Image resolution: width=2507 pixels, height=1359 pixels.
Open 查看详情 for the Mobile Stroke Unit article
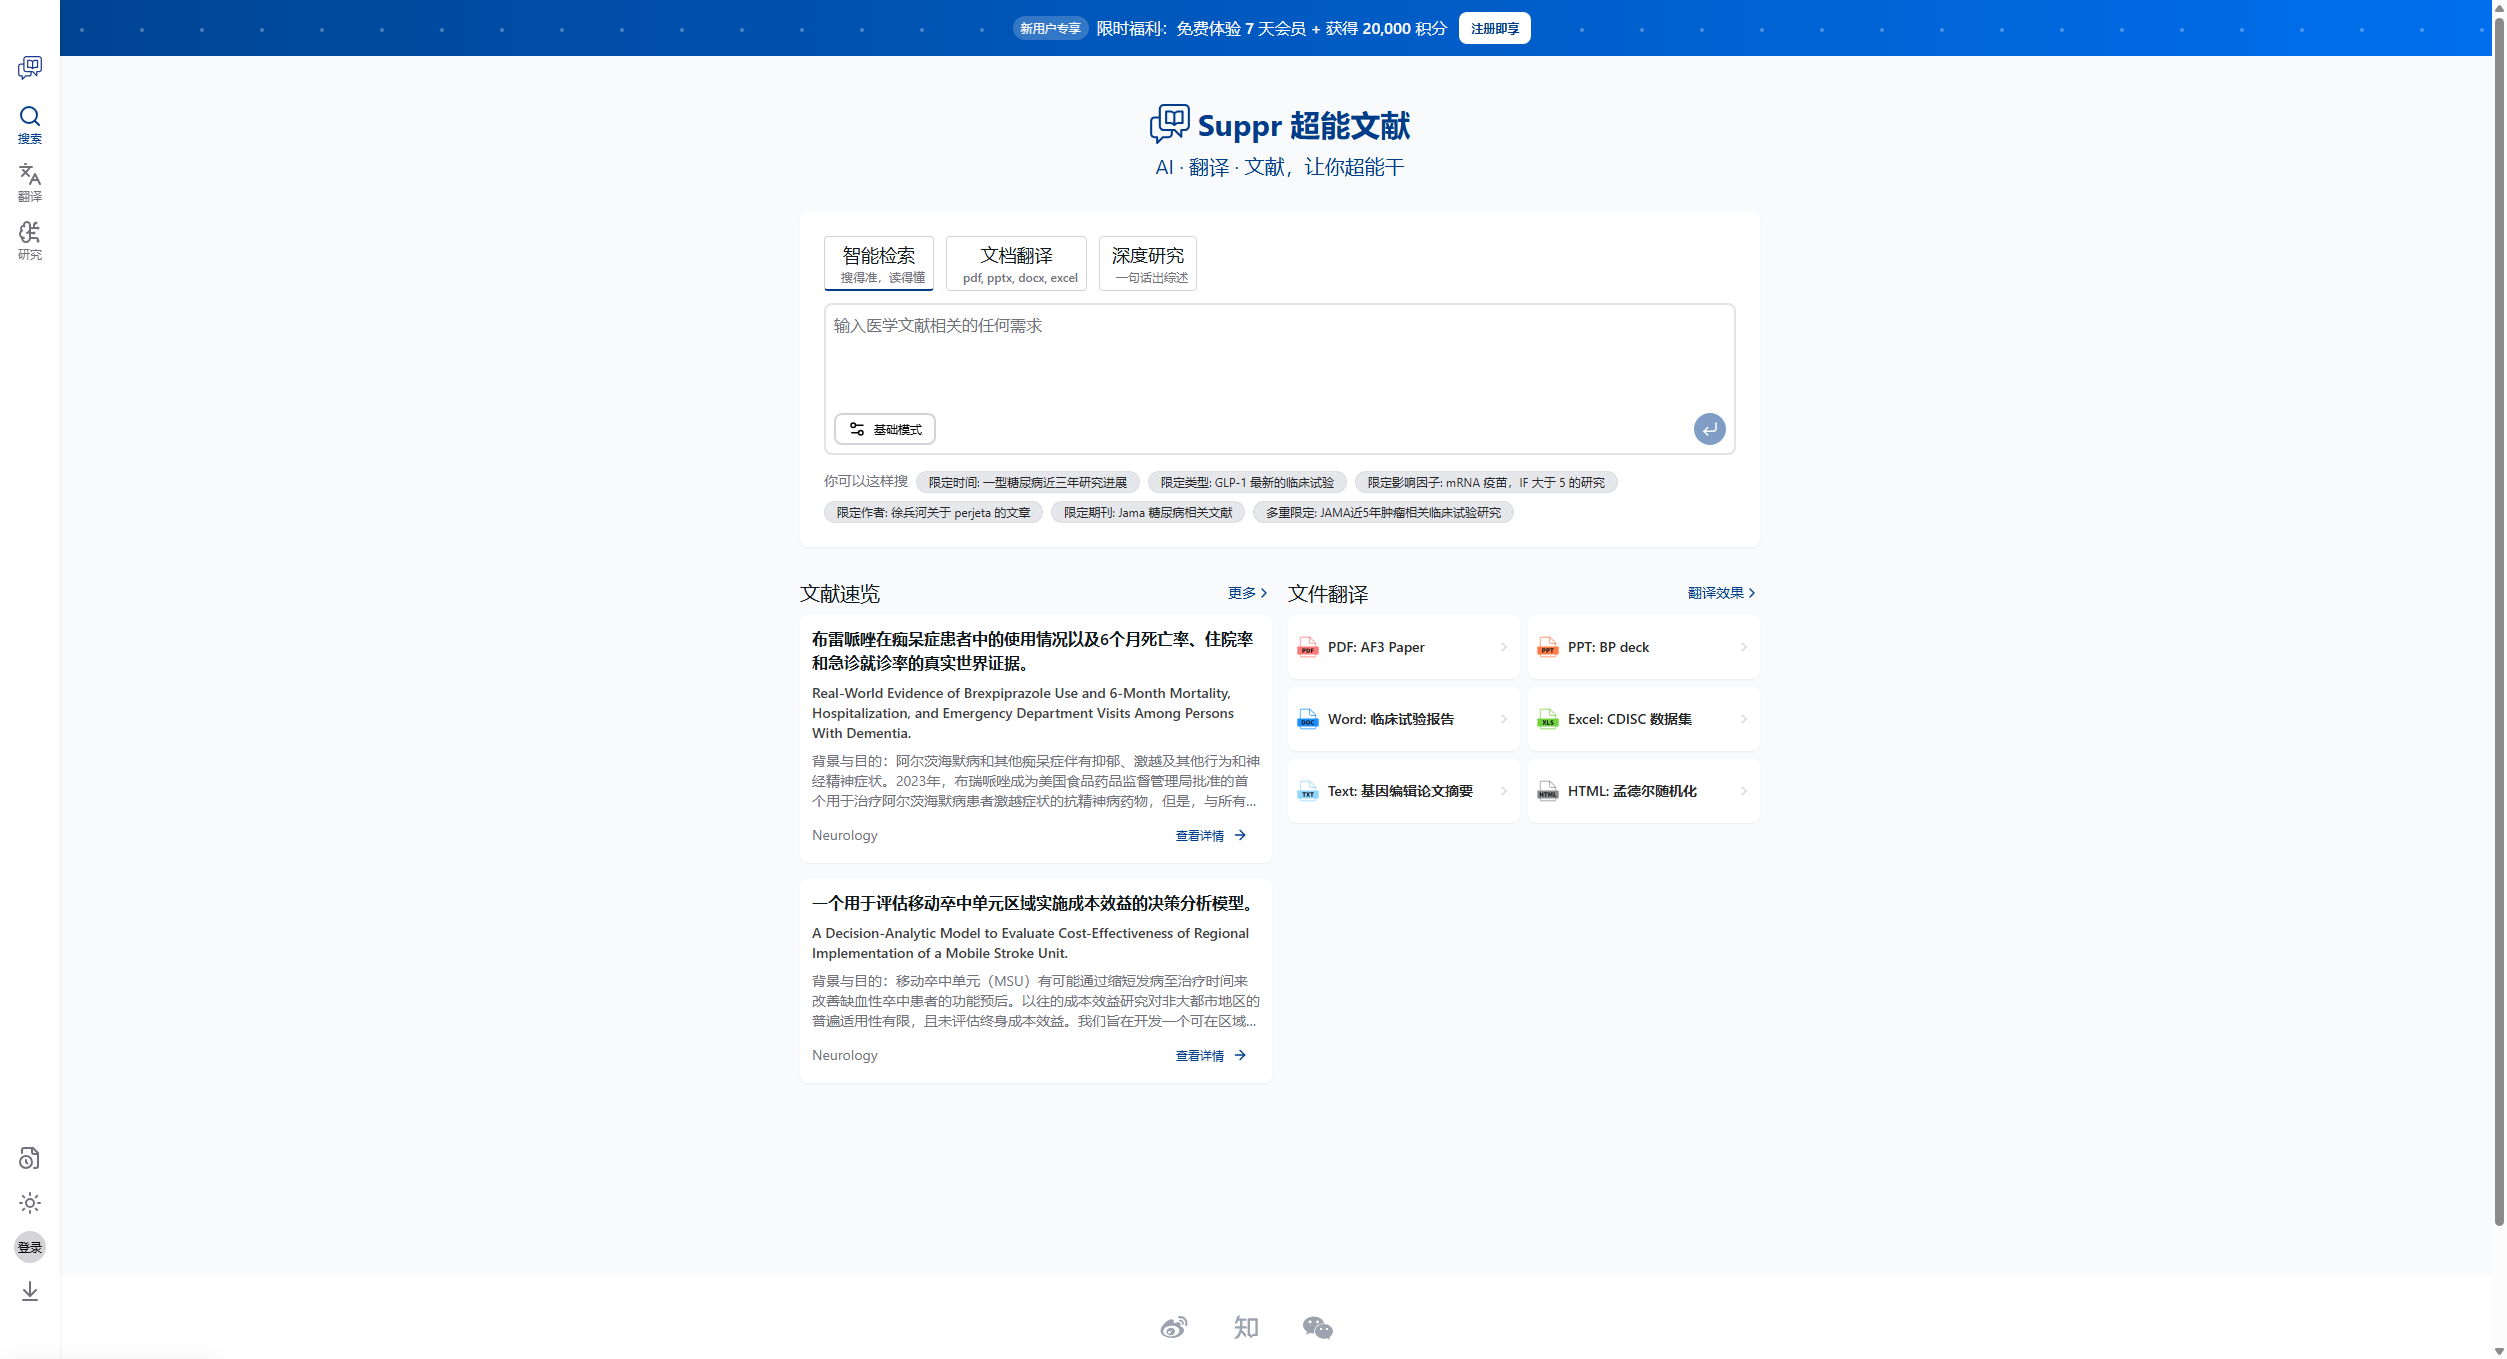(1210, 1055)
